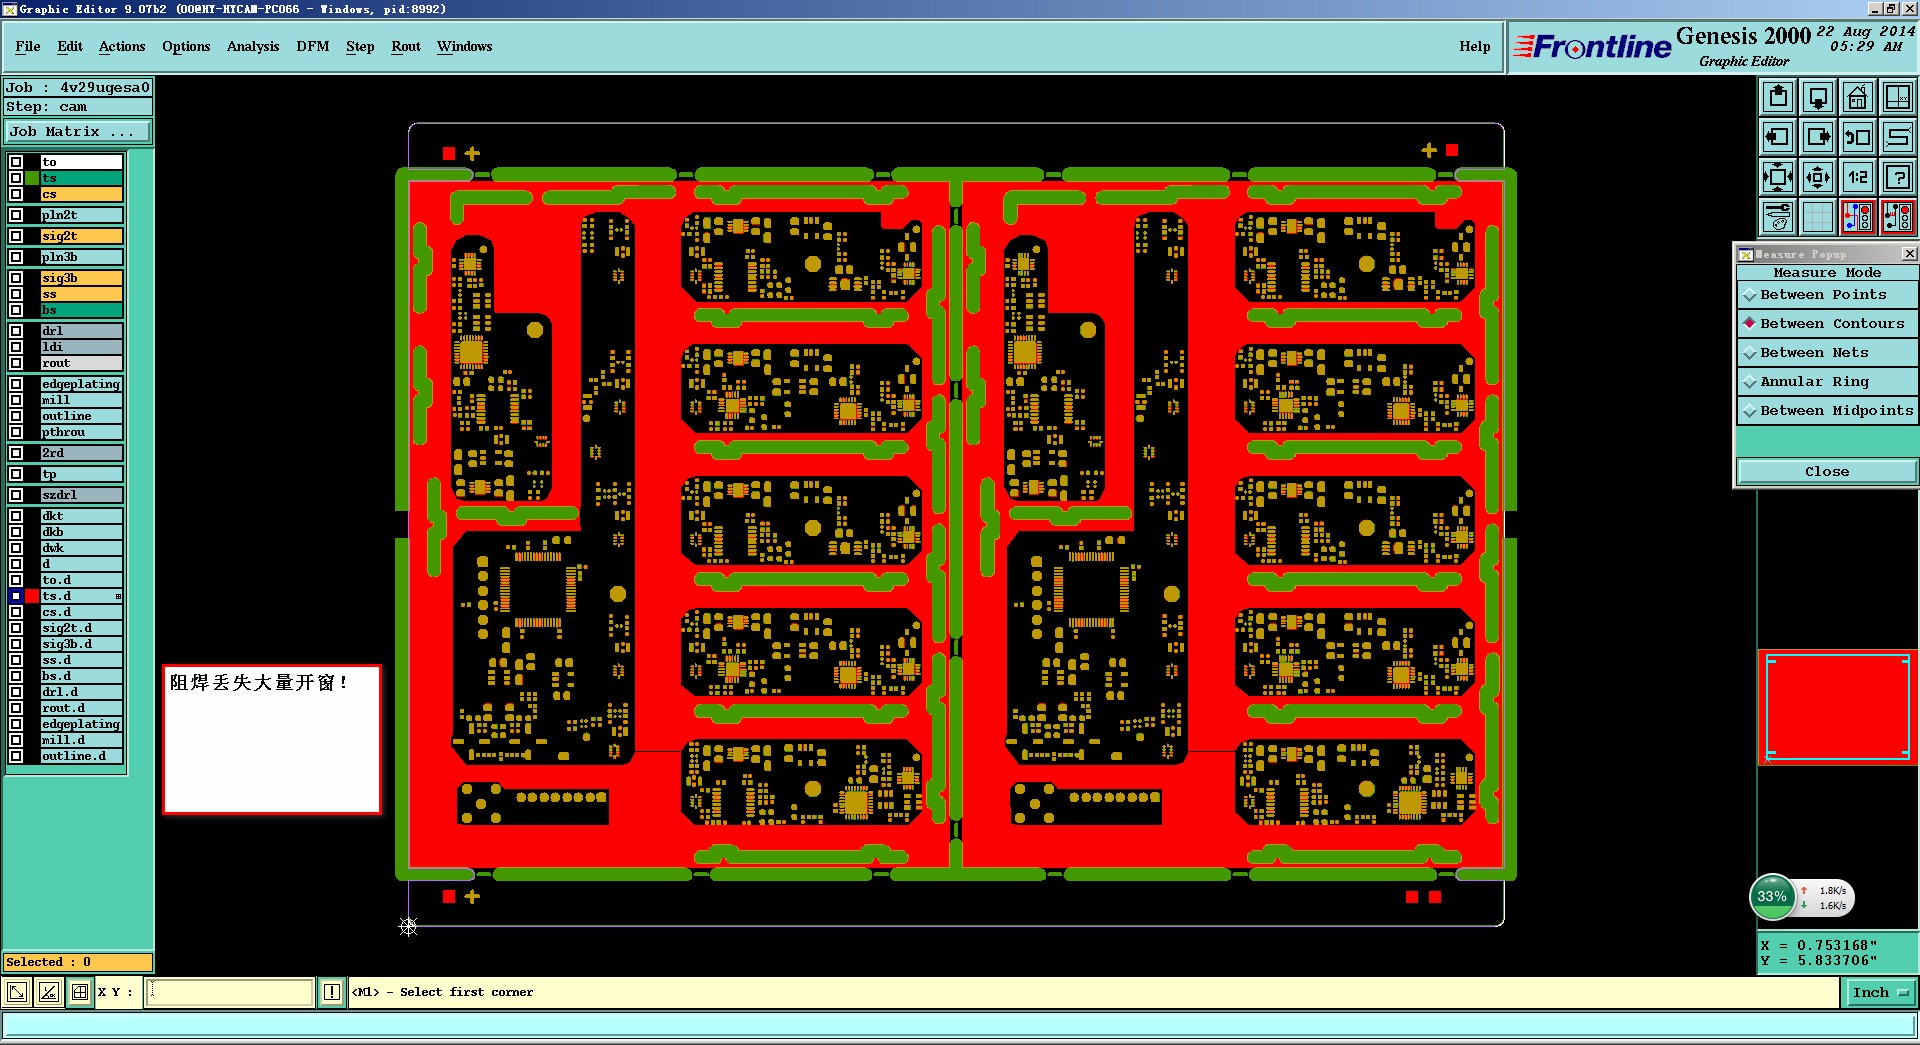Select the 'bs' layer name
Viewport: 1920px width, 1045px height.
[x=81, y=310]
